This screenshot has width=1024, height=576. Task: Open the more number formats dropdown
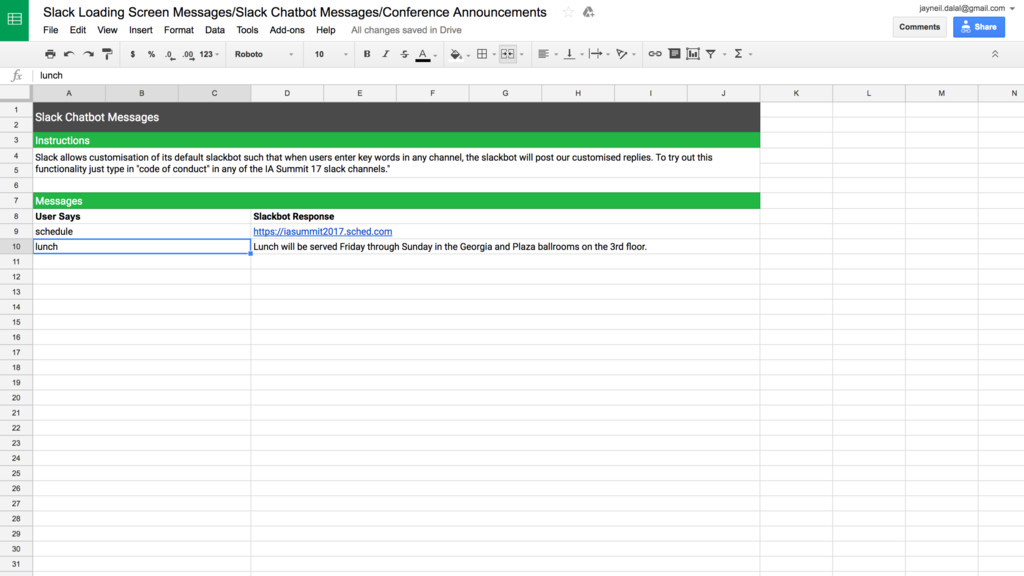[x=210, y=54]
